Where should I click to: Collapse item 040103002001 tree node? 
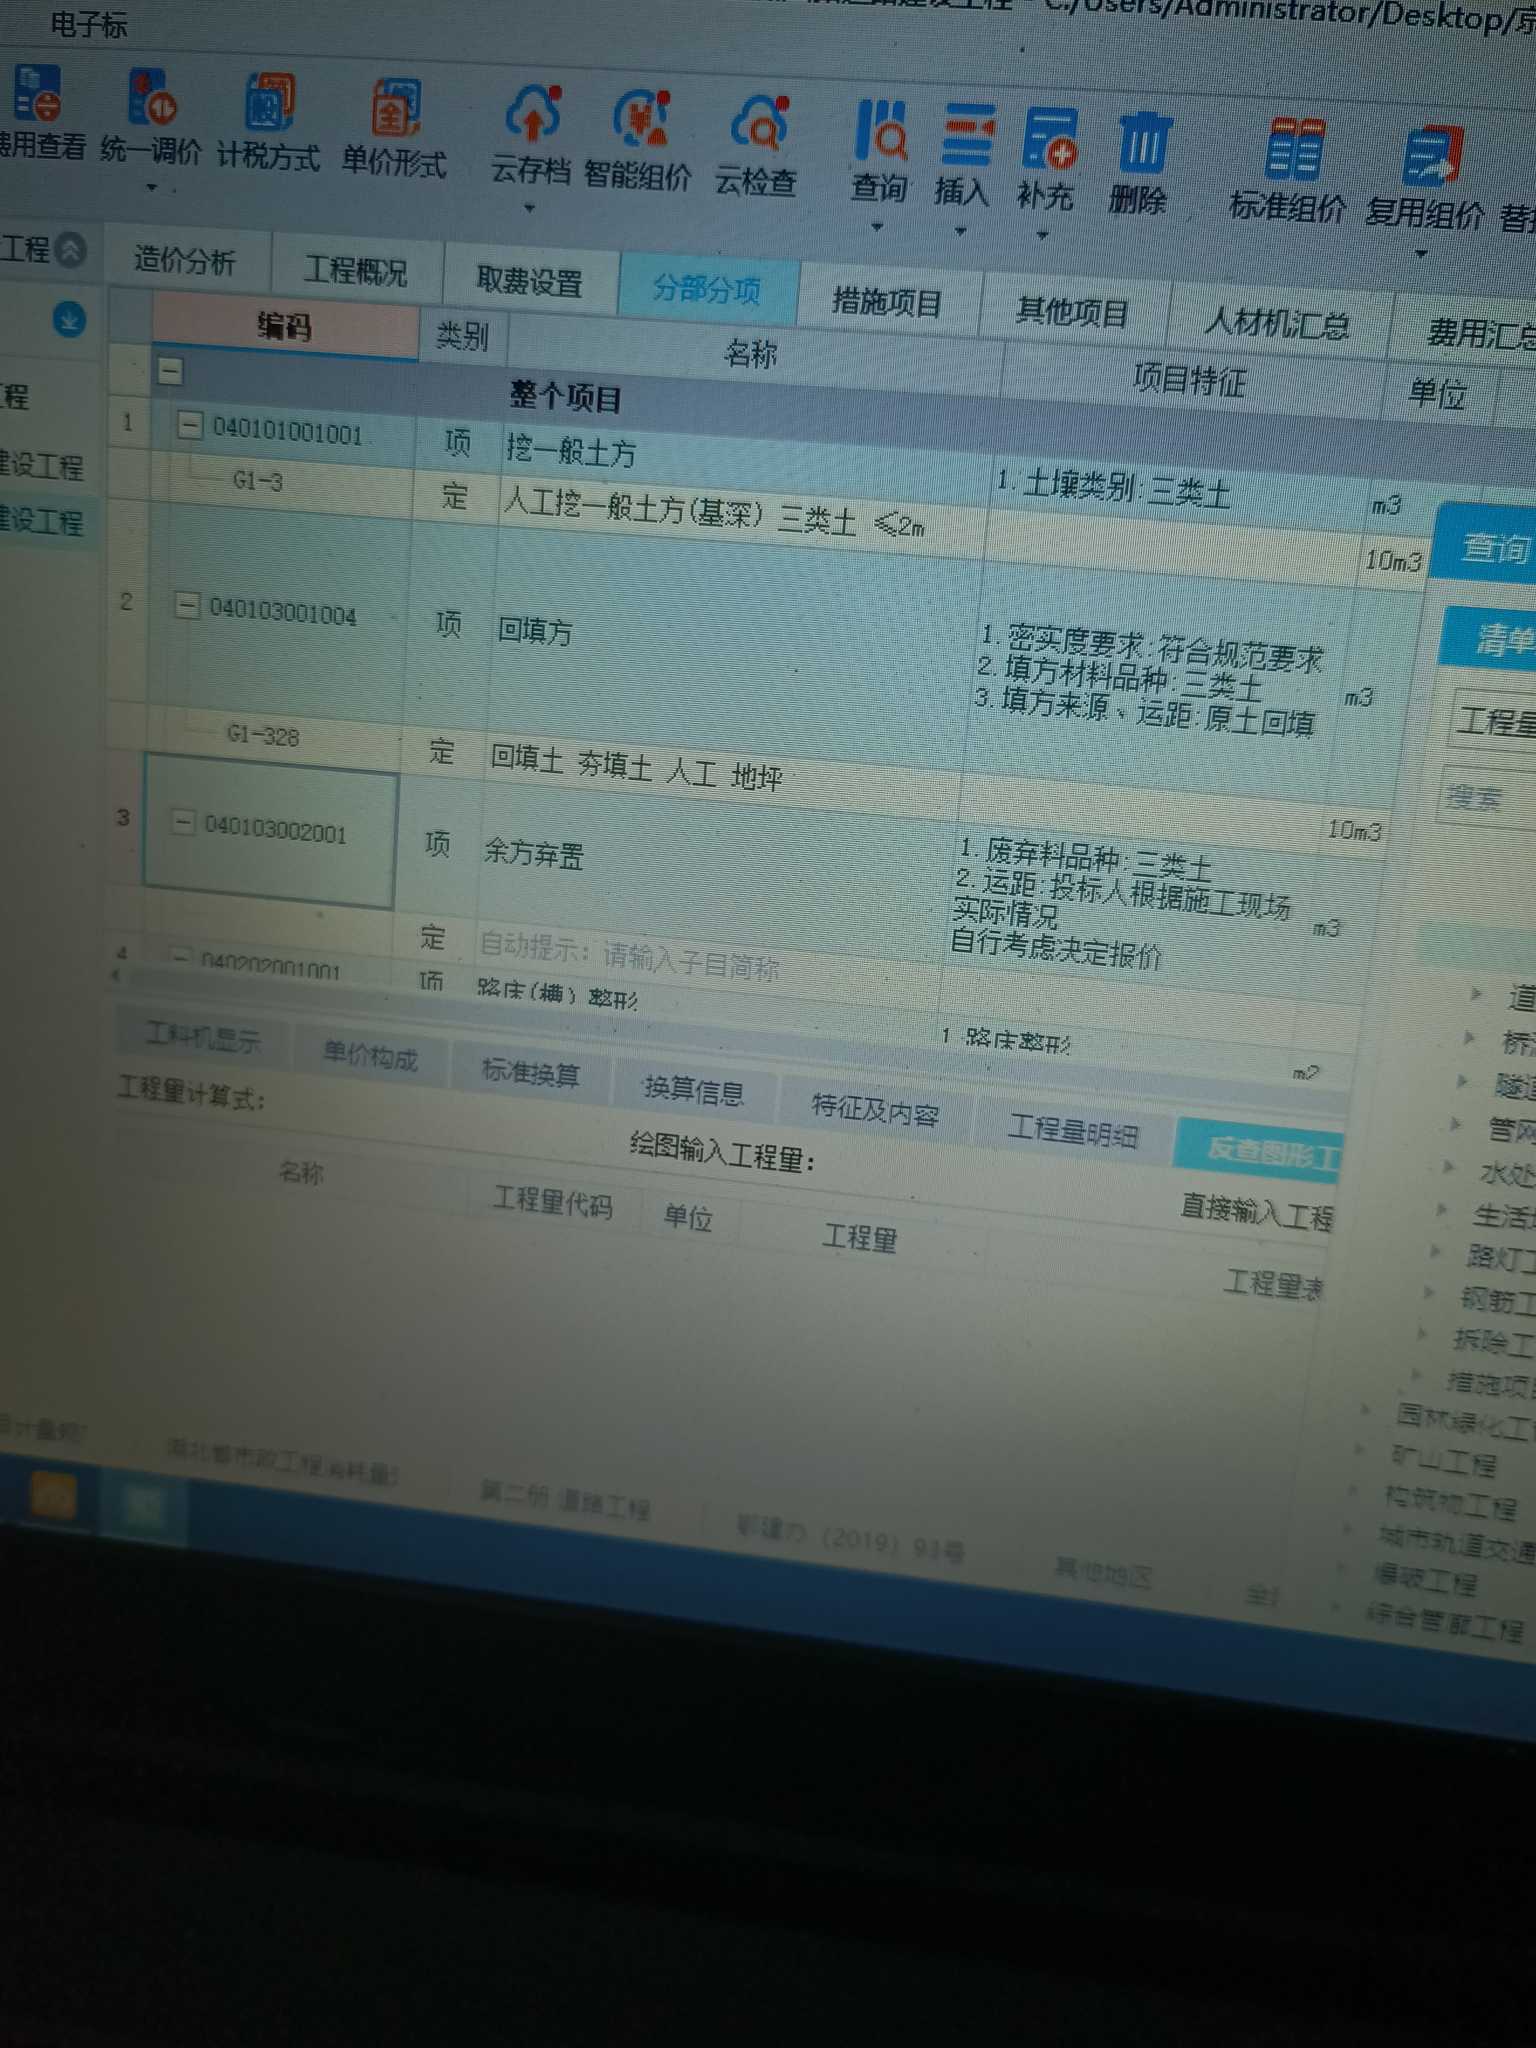[x=183, y=821]
